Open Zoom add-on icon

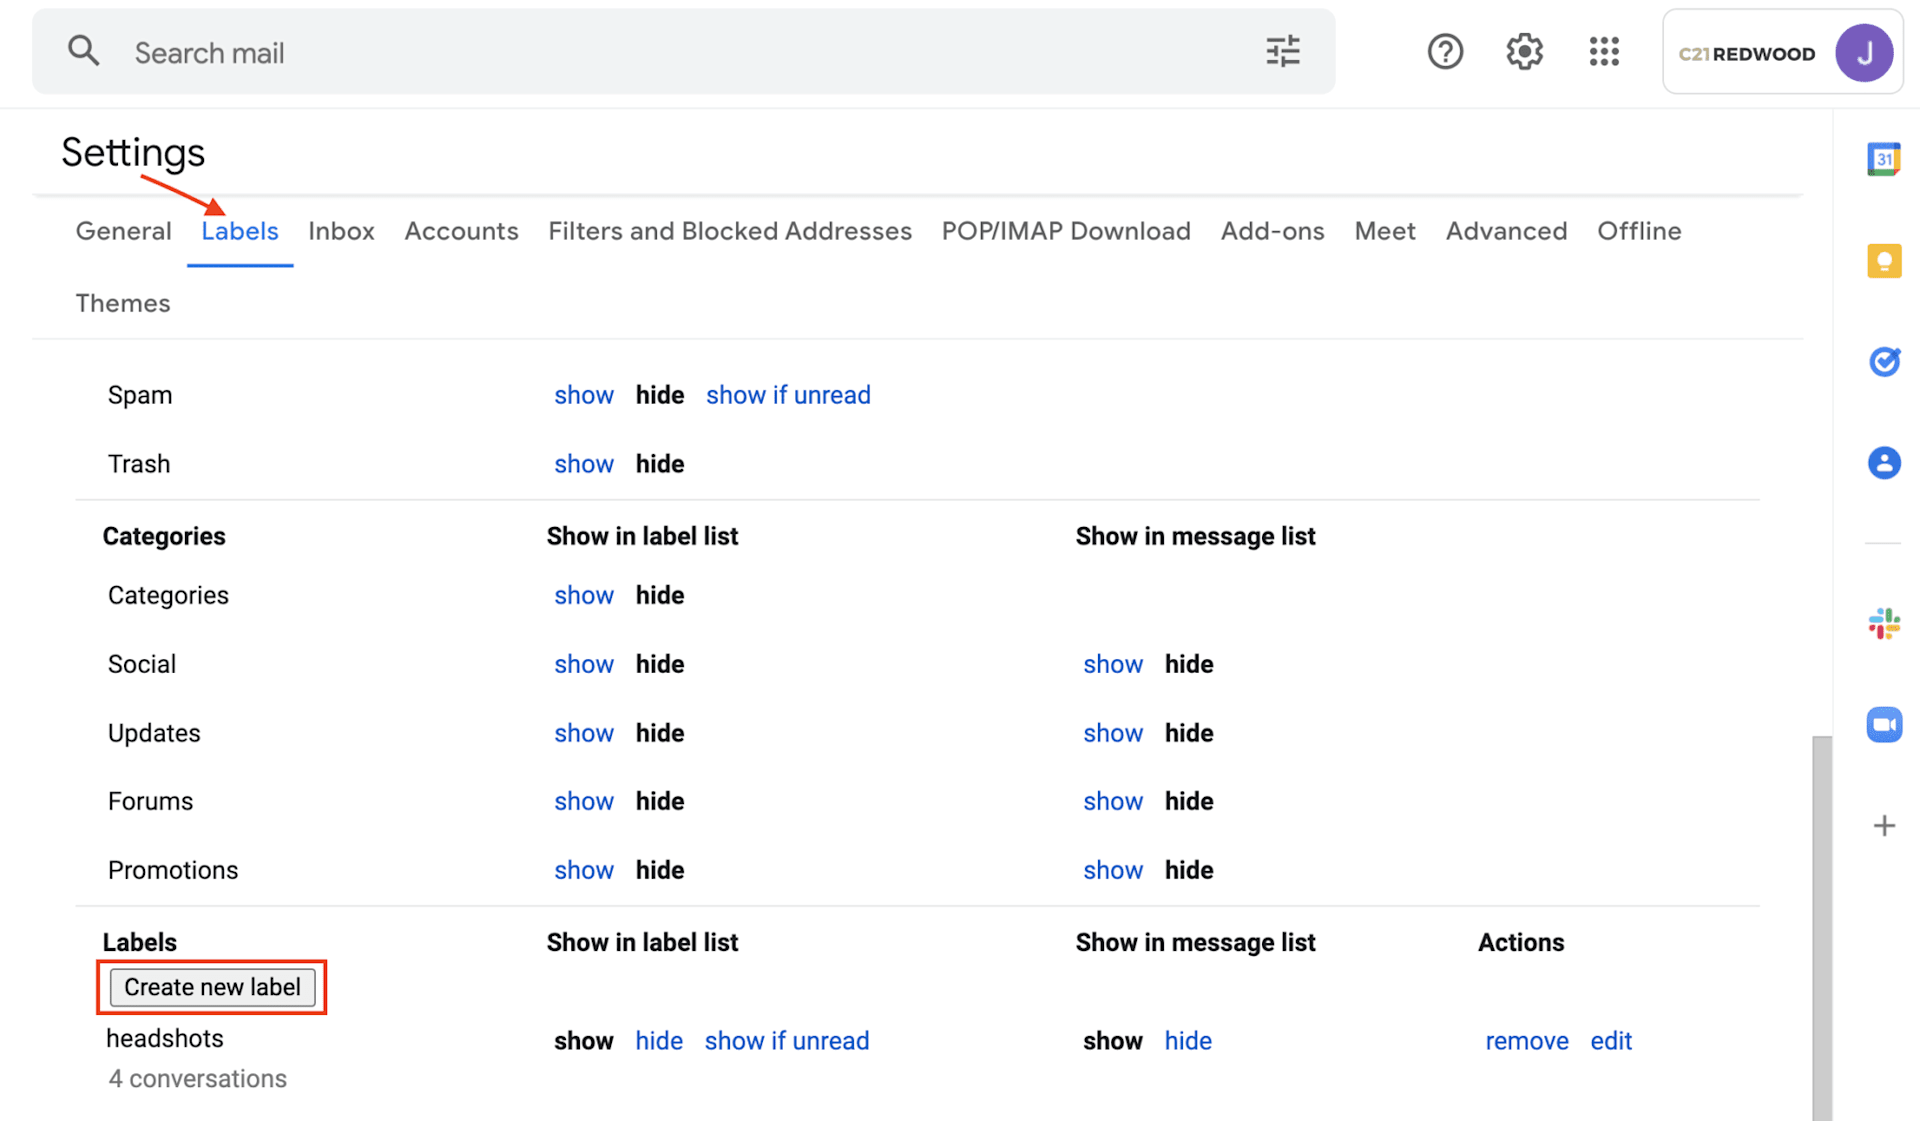pos(1883,724)
